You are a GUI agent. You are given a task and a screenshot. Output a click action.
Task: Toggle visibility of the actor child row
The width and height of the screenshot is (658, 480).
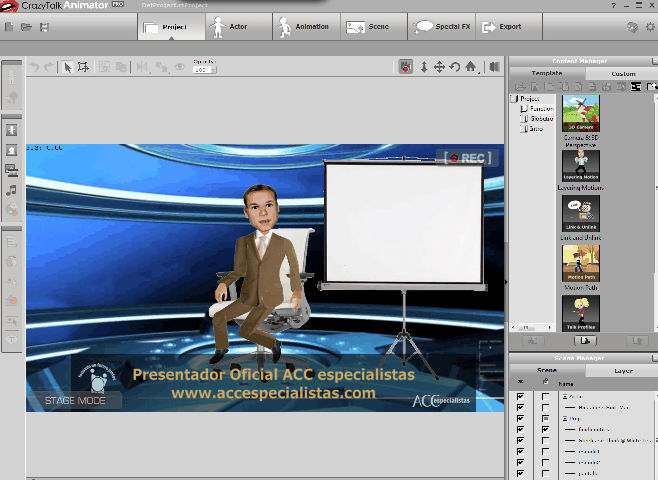[520, 407]
